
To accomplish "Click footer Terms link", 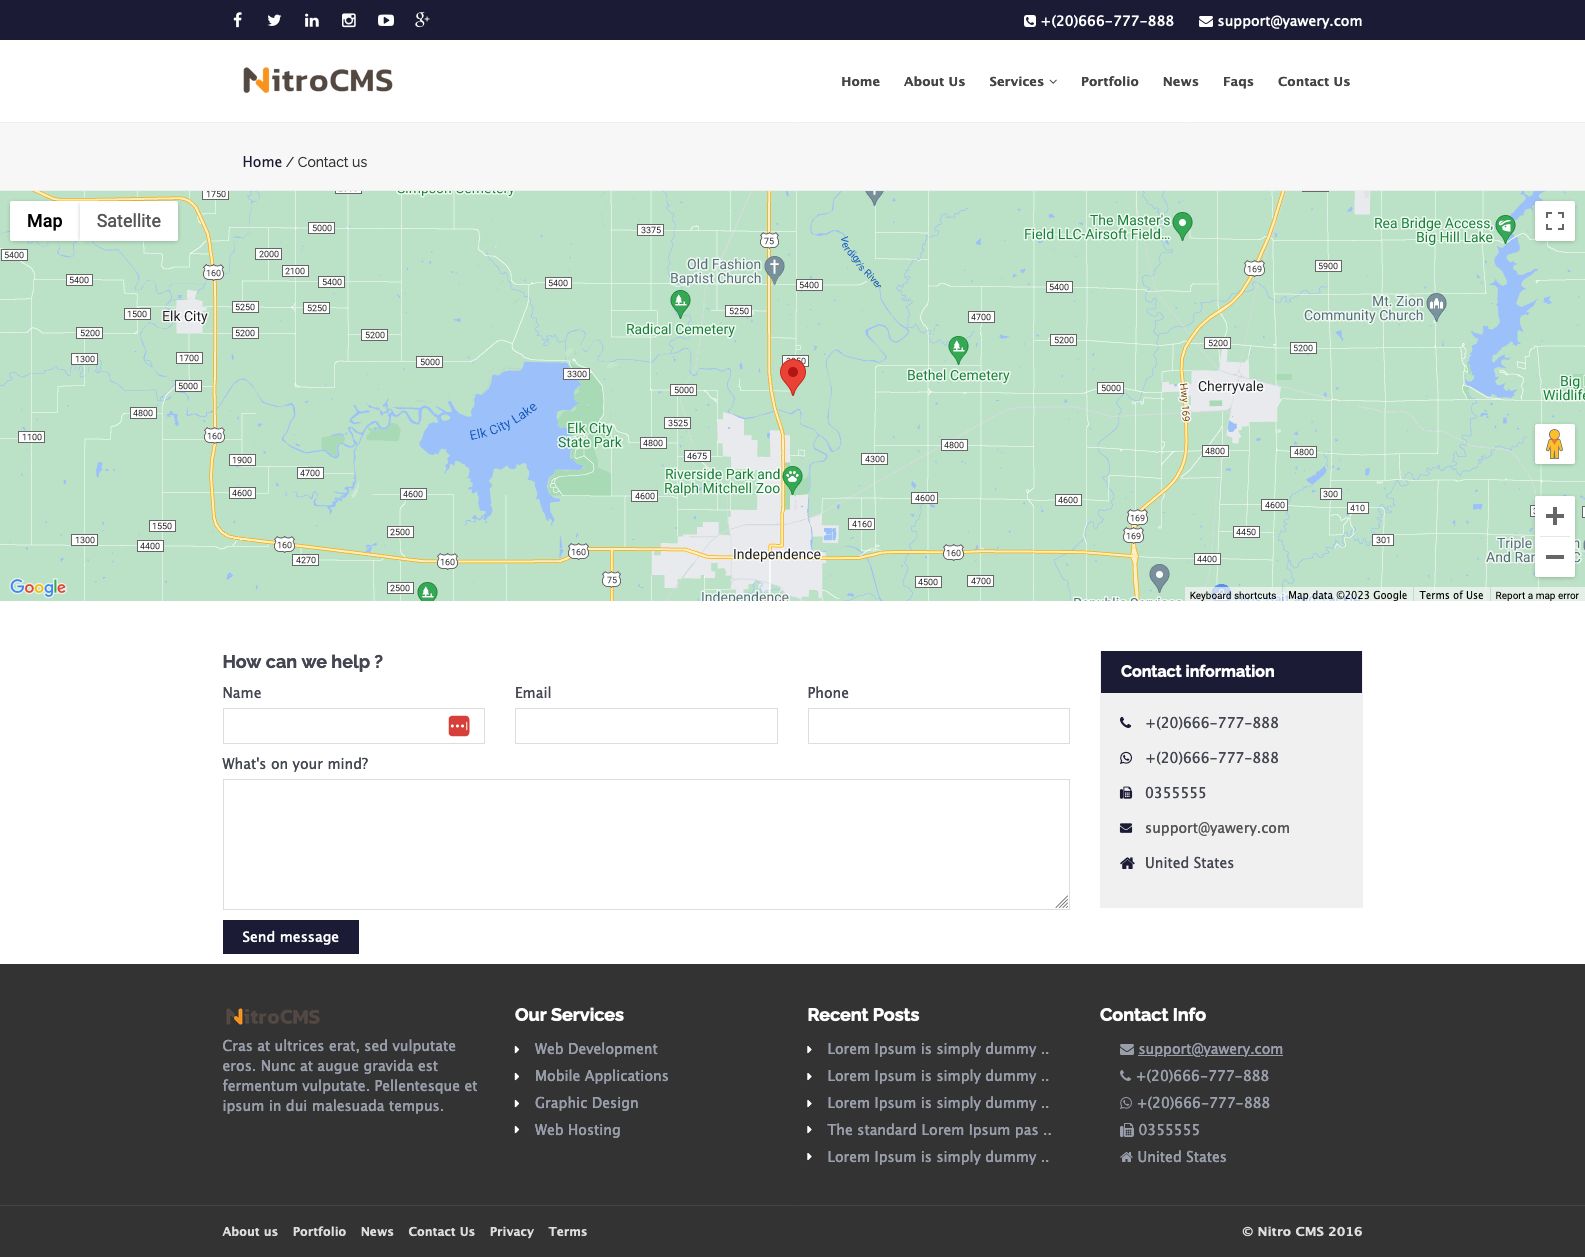I will [568, 1232].
